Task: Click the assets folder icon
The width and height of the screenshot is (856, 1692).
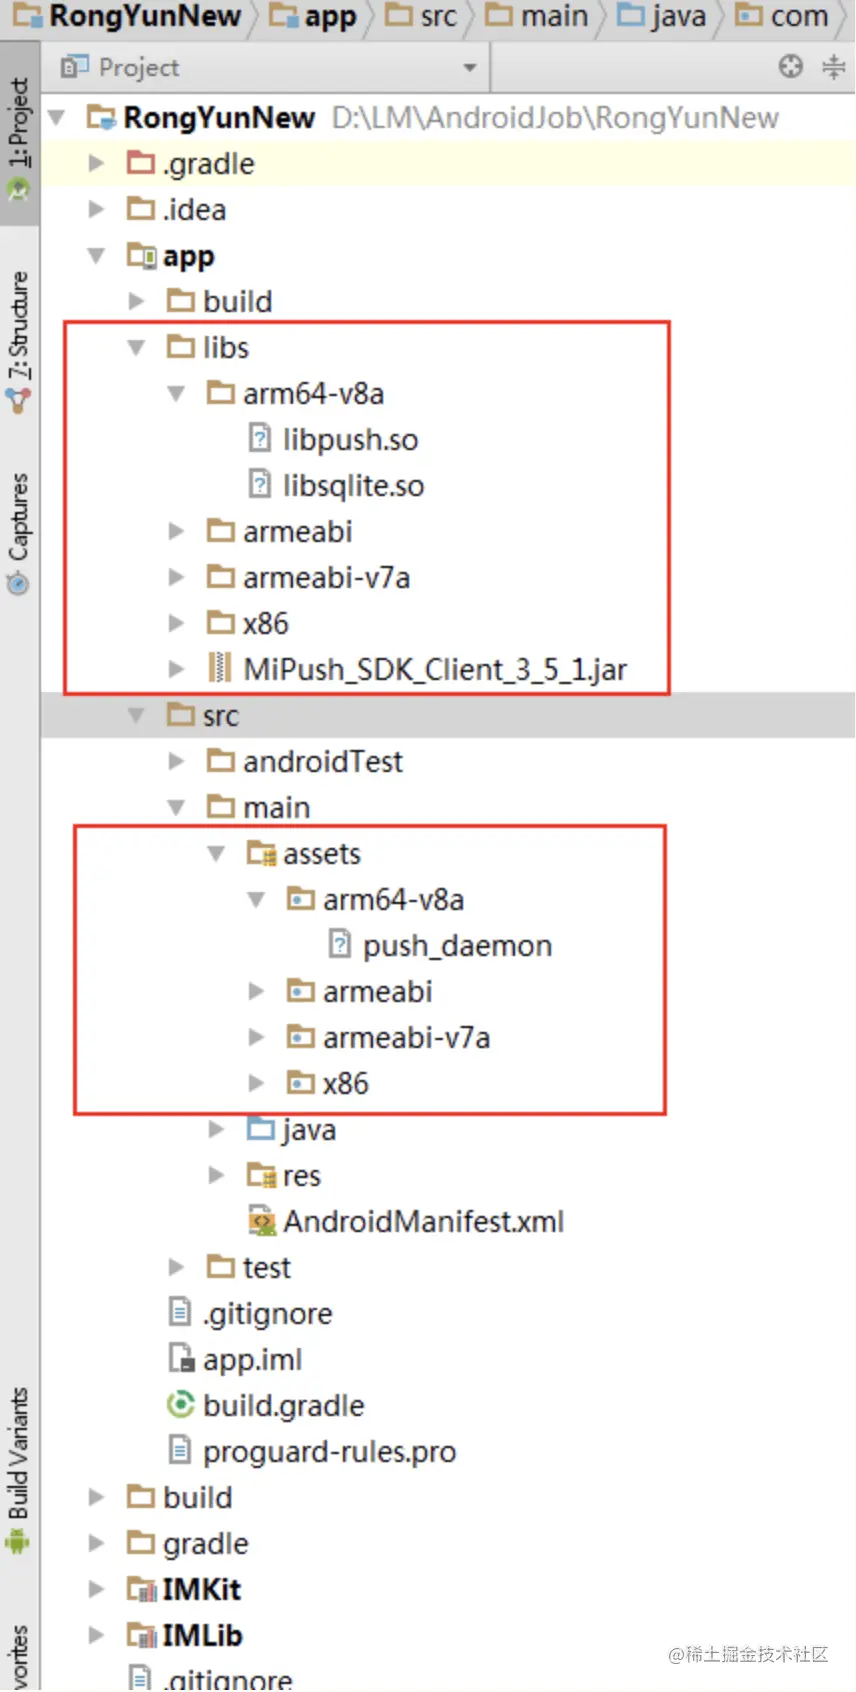Action: click(261, 853)
